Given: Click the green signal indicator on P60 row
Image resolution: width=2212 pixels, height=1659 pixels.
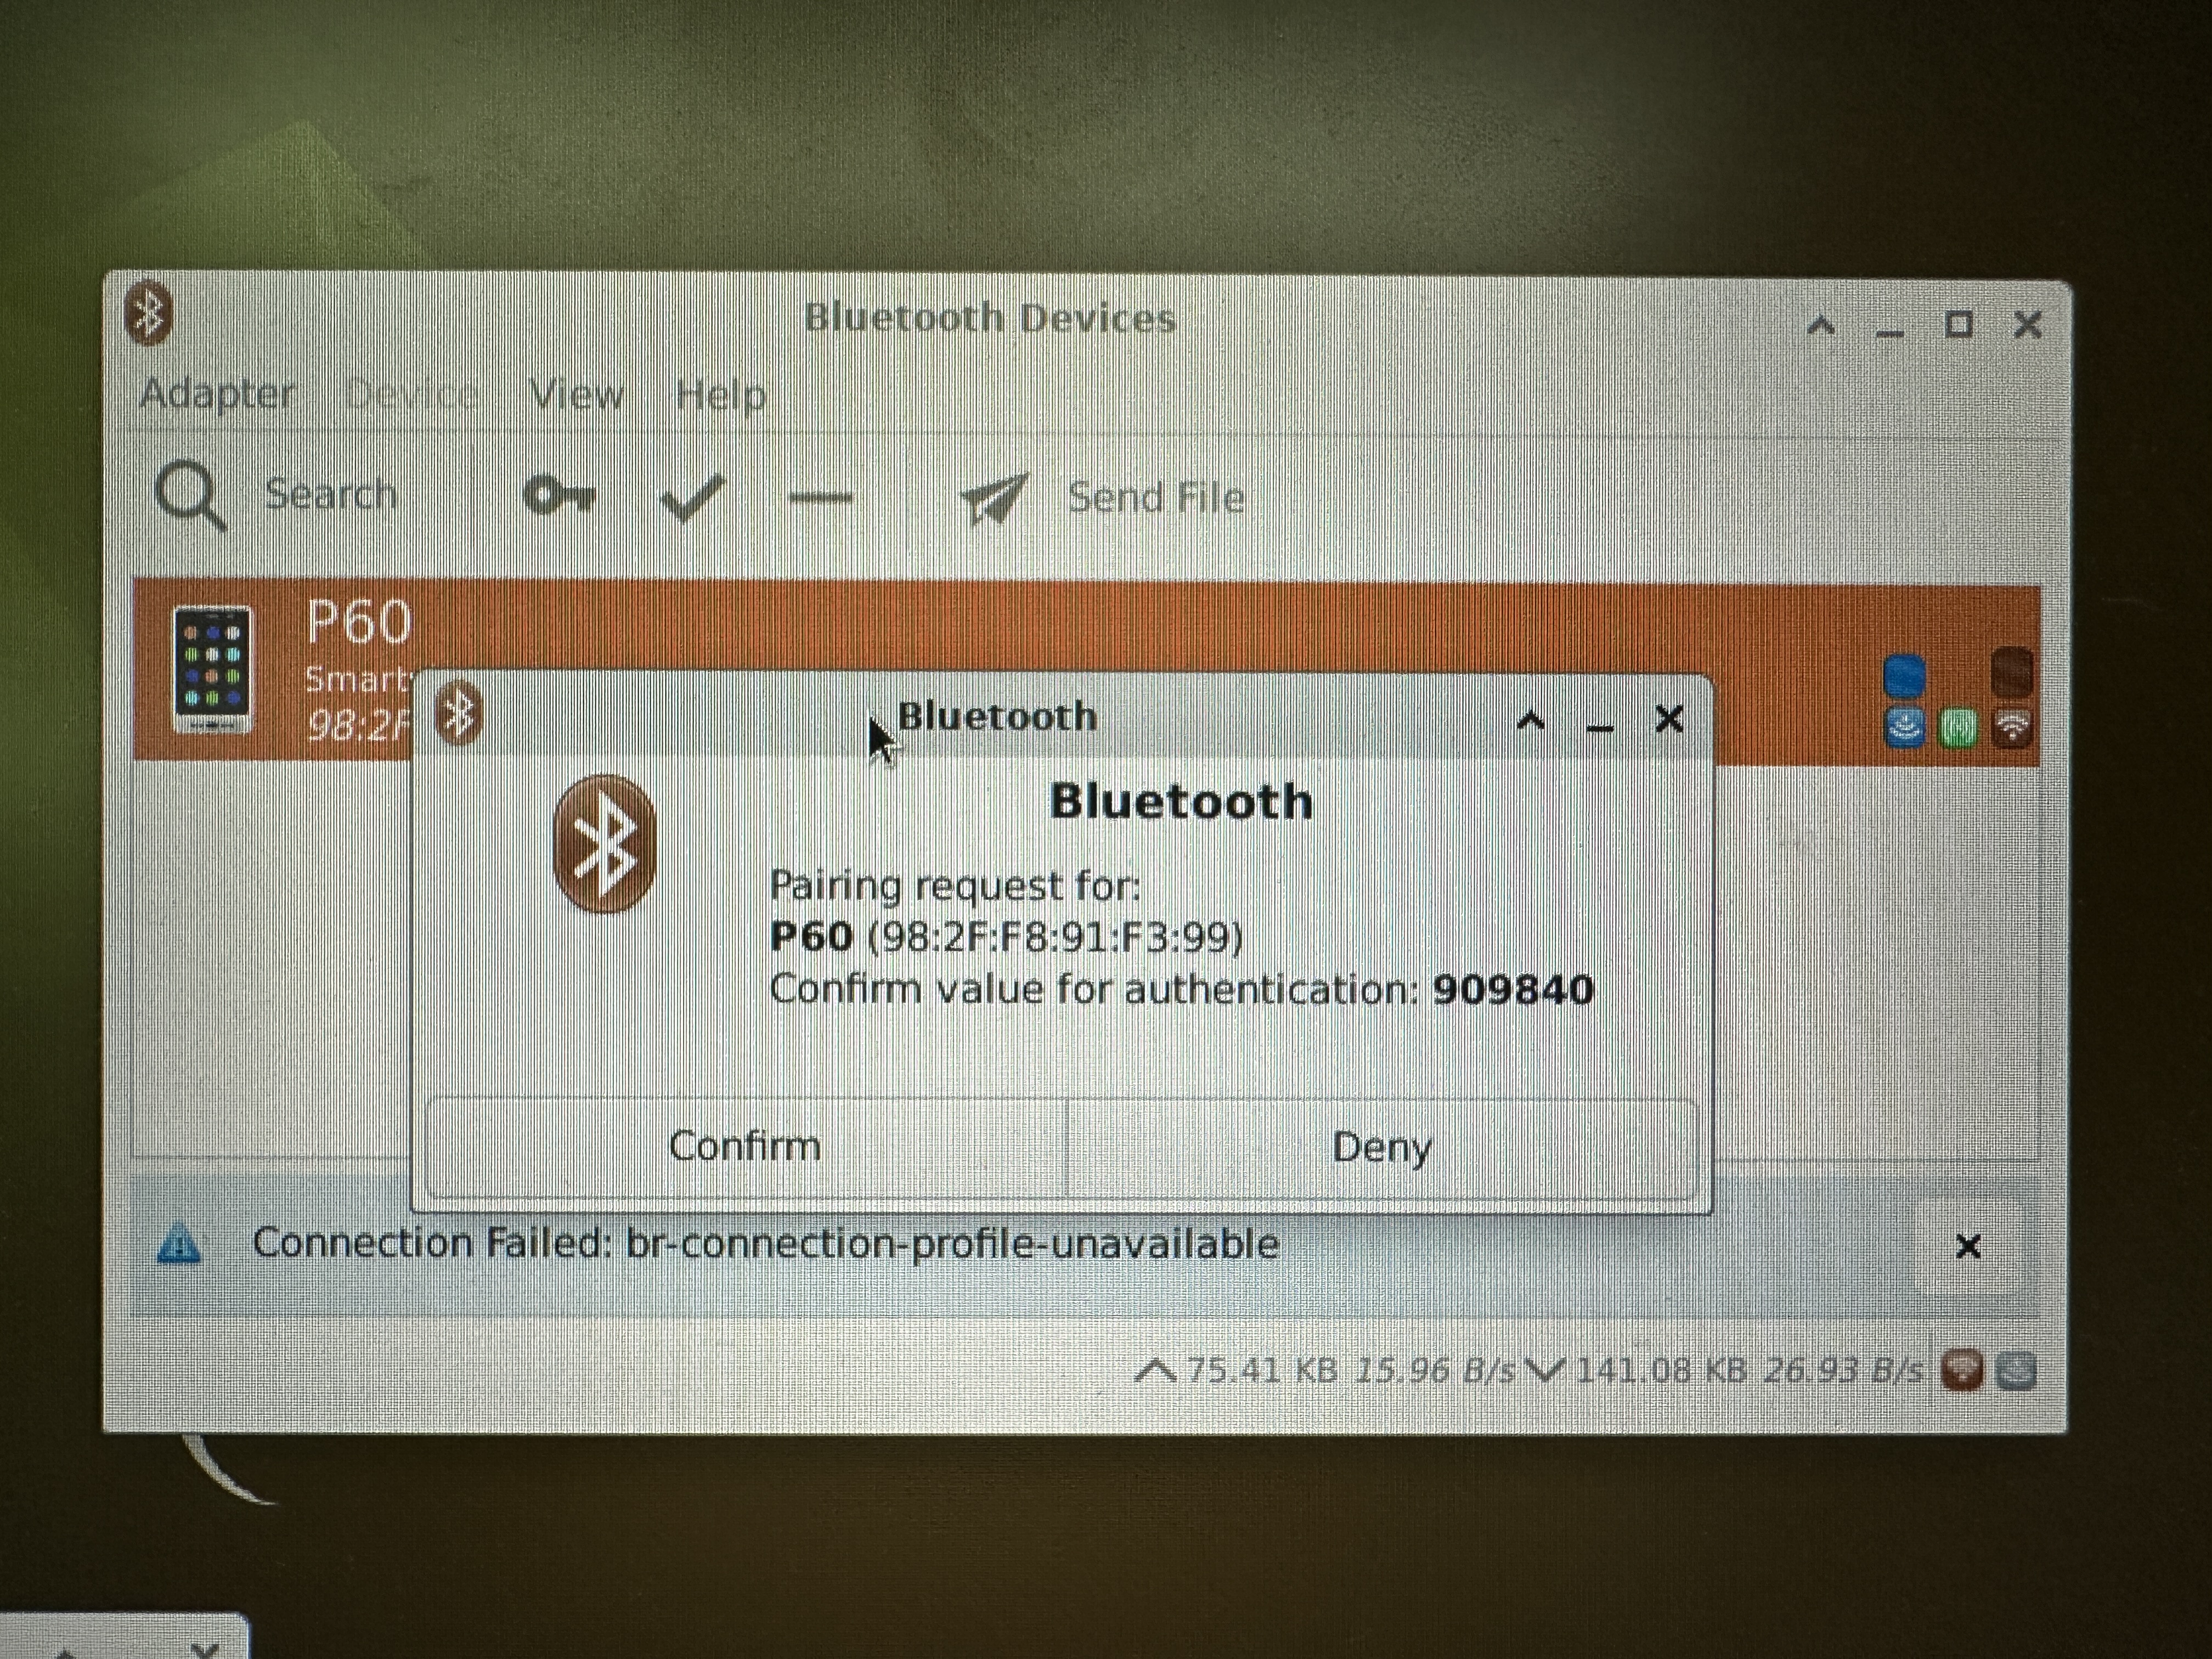Looking at the screenshot, I should pyautogui.click(x=1958, y=727).
